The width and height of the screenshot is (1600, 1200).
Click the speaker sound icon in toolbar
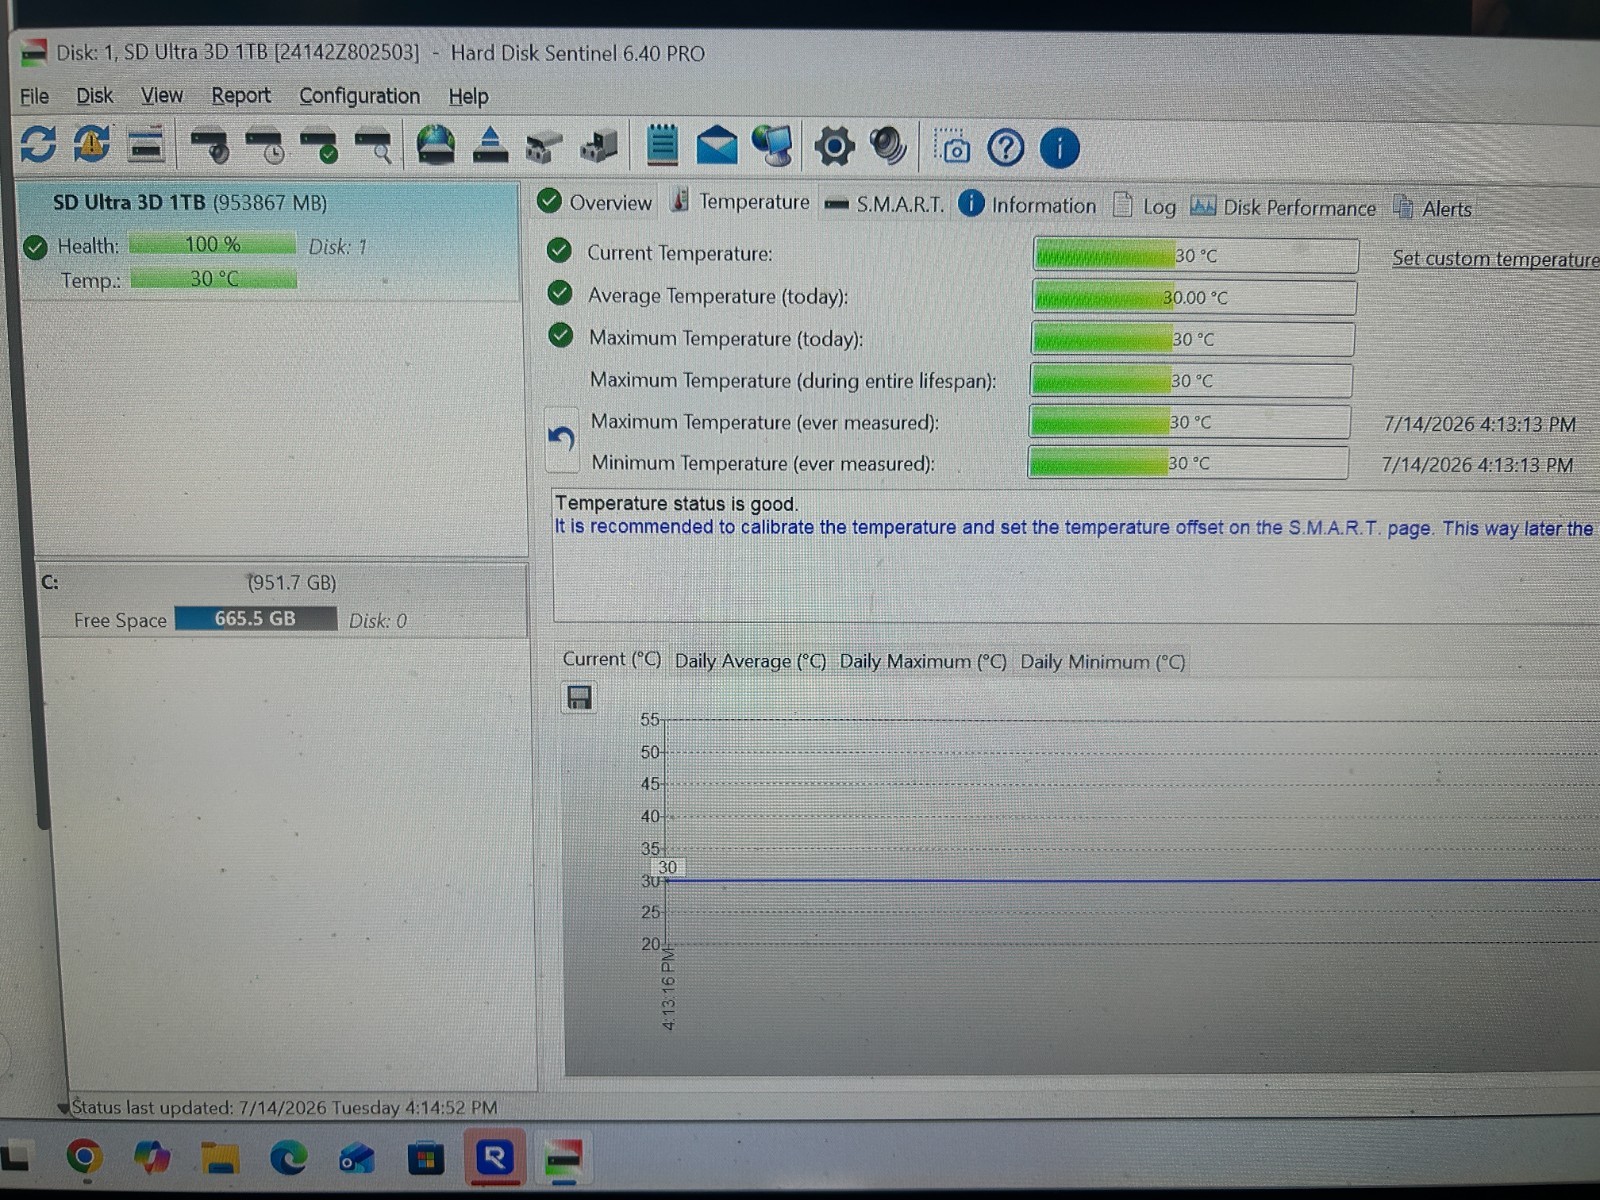point(888,146)
